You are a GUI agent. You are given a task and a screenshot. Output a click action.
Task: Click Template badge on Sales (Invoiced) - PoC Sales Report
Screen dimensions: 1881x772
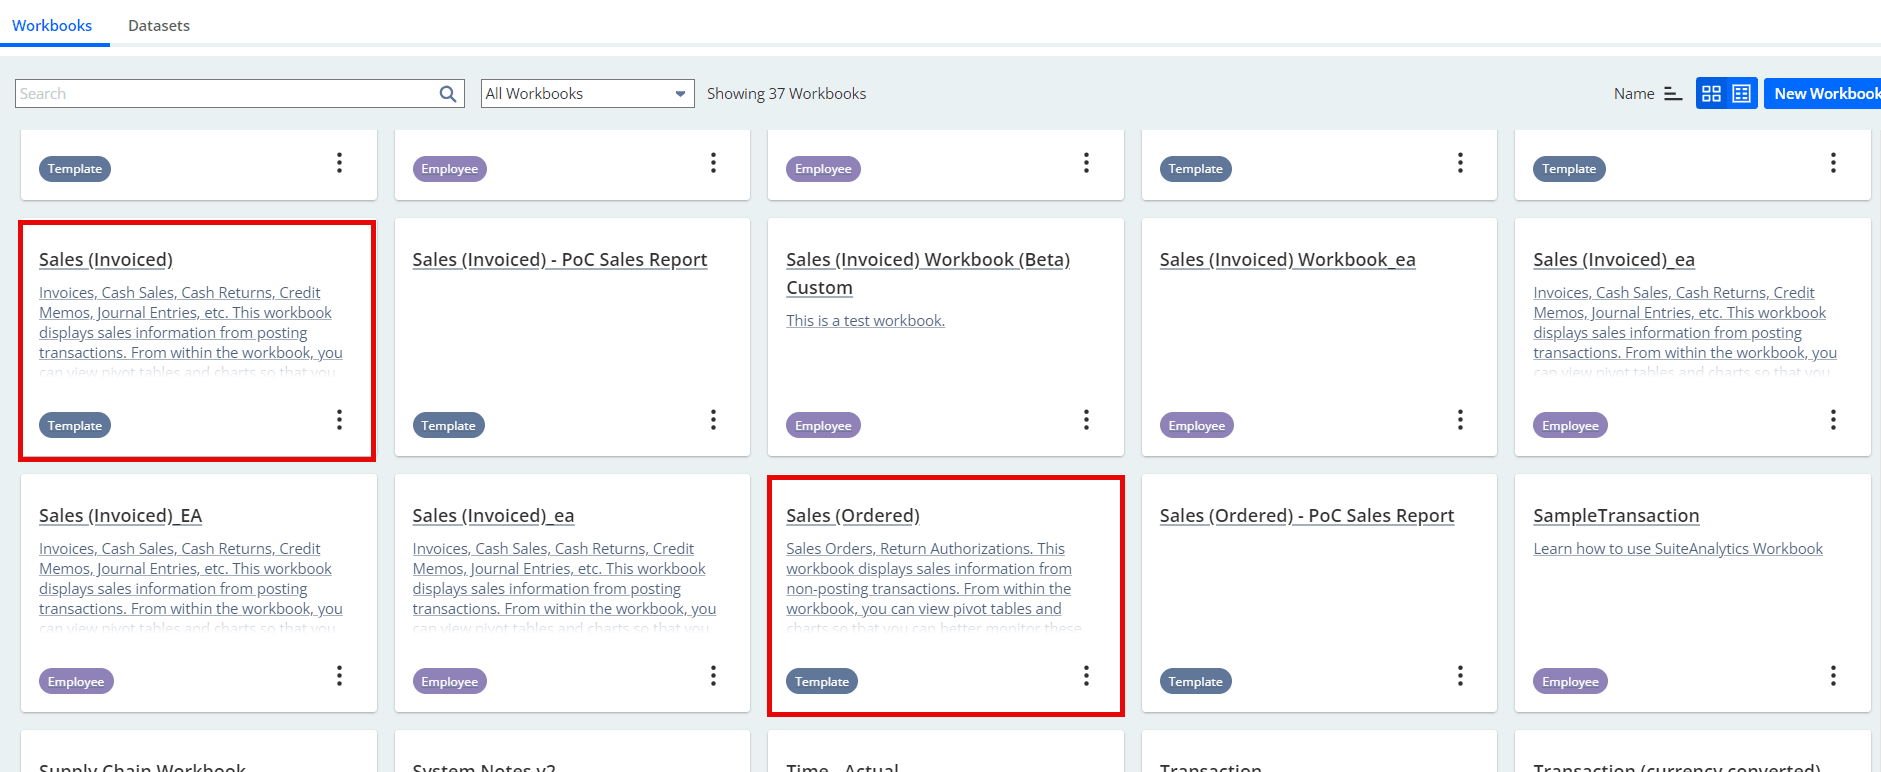(448, 425)
